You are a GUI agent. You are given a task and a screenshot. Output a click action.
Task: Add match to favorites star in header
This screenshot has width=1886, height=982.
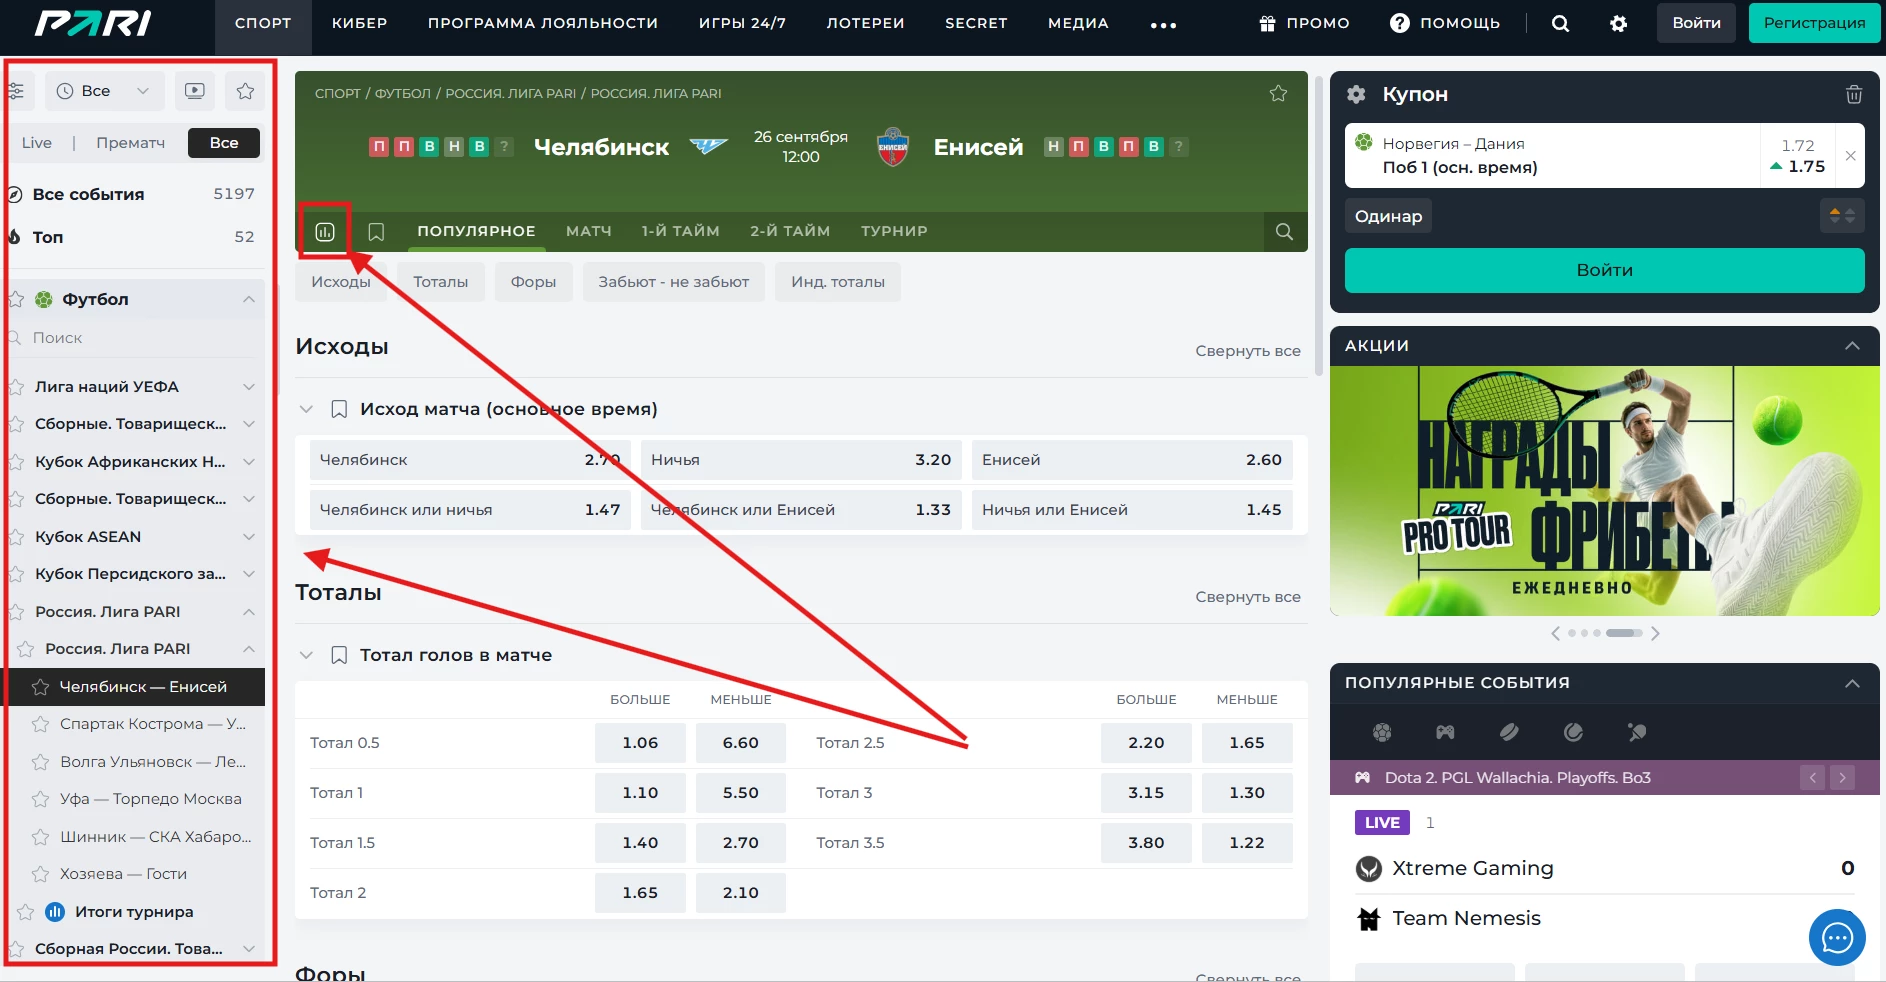[1278, 93]
